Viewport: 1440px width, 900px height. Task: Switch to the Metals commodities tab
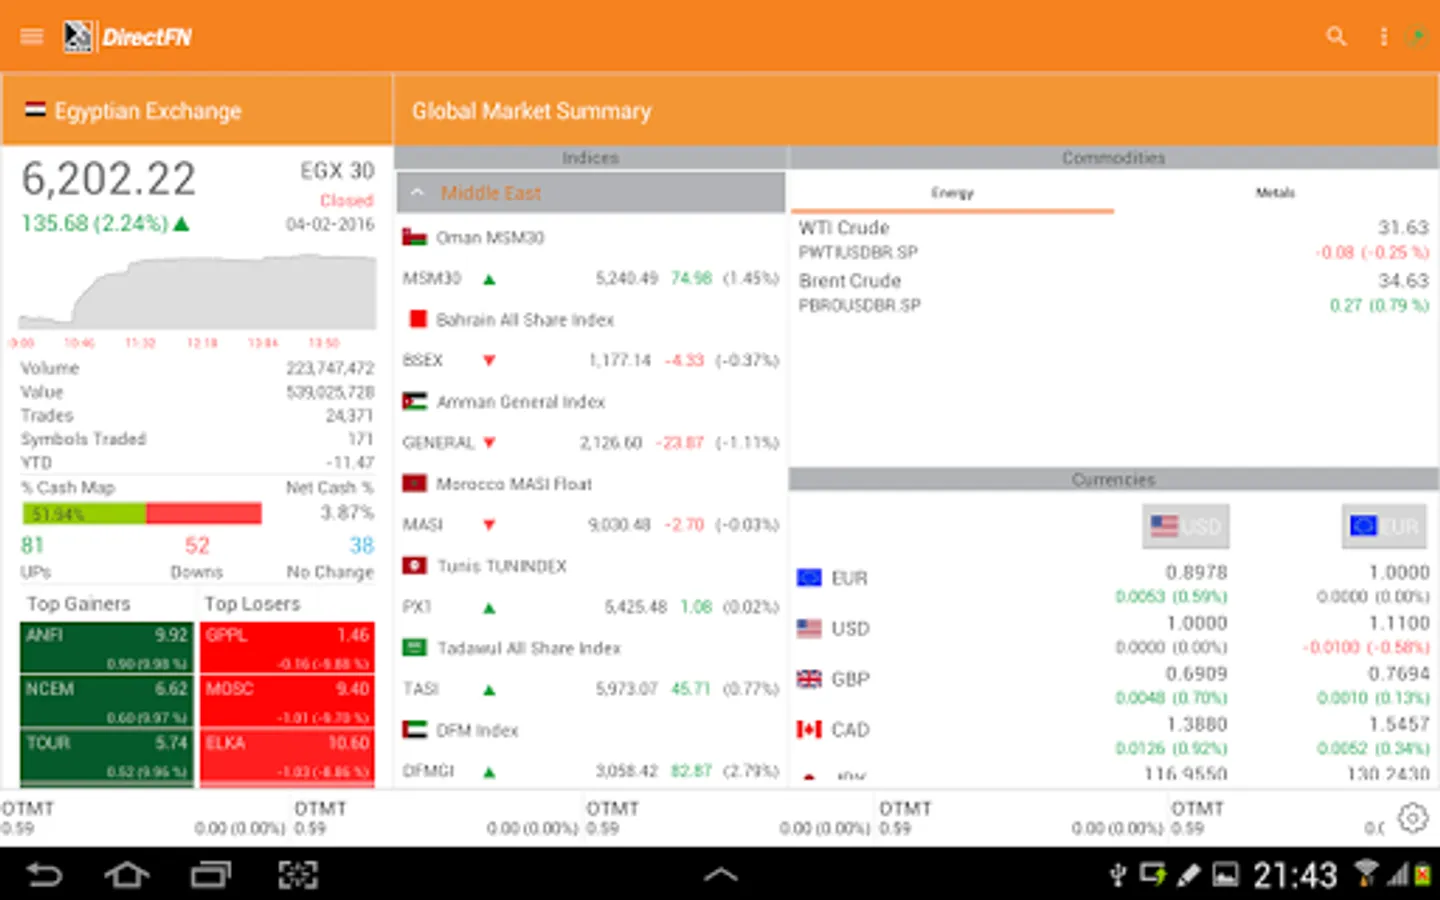[1275, 193]
